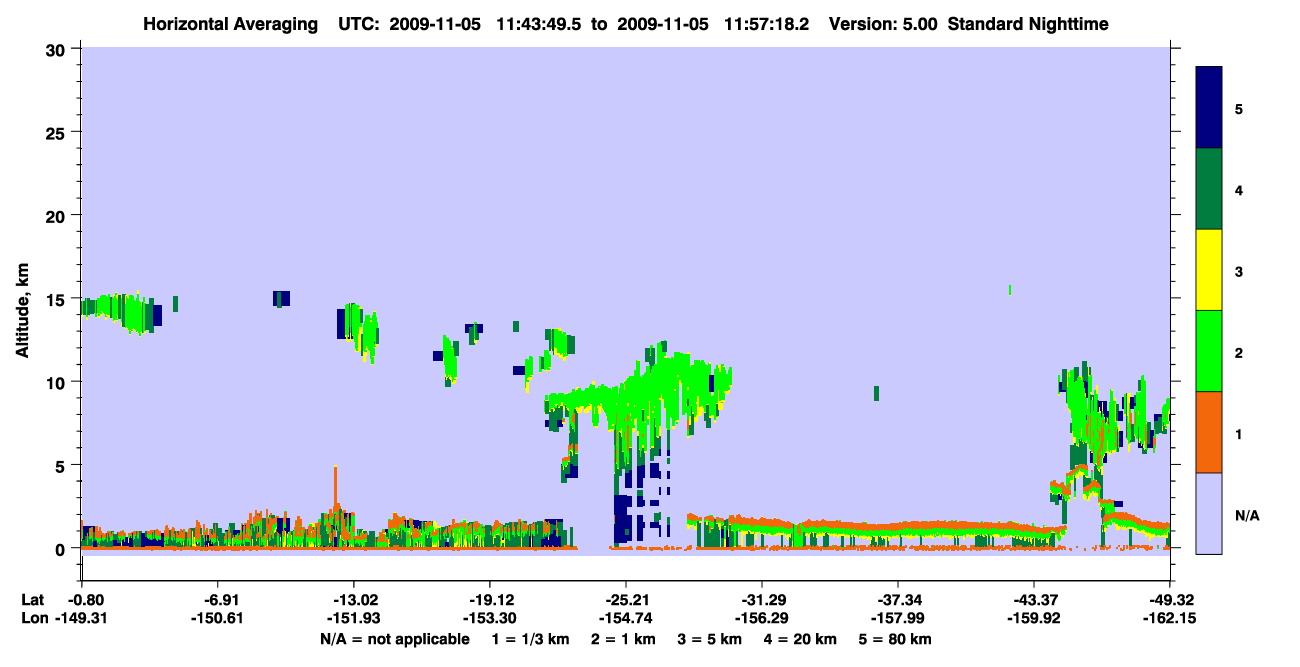Click the 'N/A = not applicable' legend text
The height and width of the screenshot is (667, 1300).
tap(394, 639)
